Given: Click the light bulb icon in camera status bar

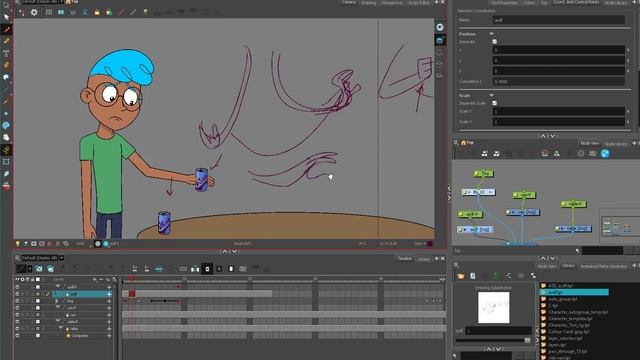Looking at the screenshot, I should click(x=18, y=244).
